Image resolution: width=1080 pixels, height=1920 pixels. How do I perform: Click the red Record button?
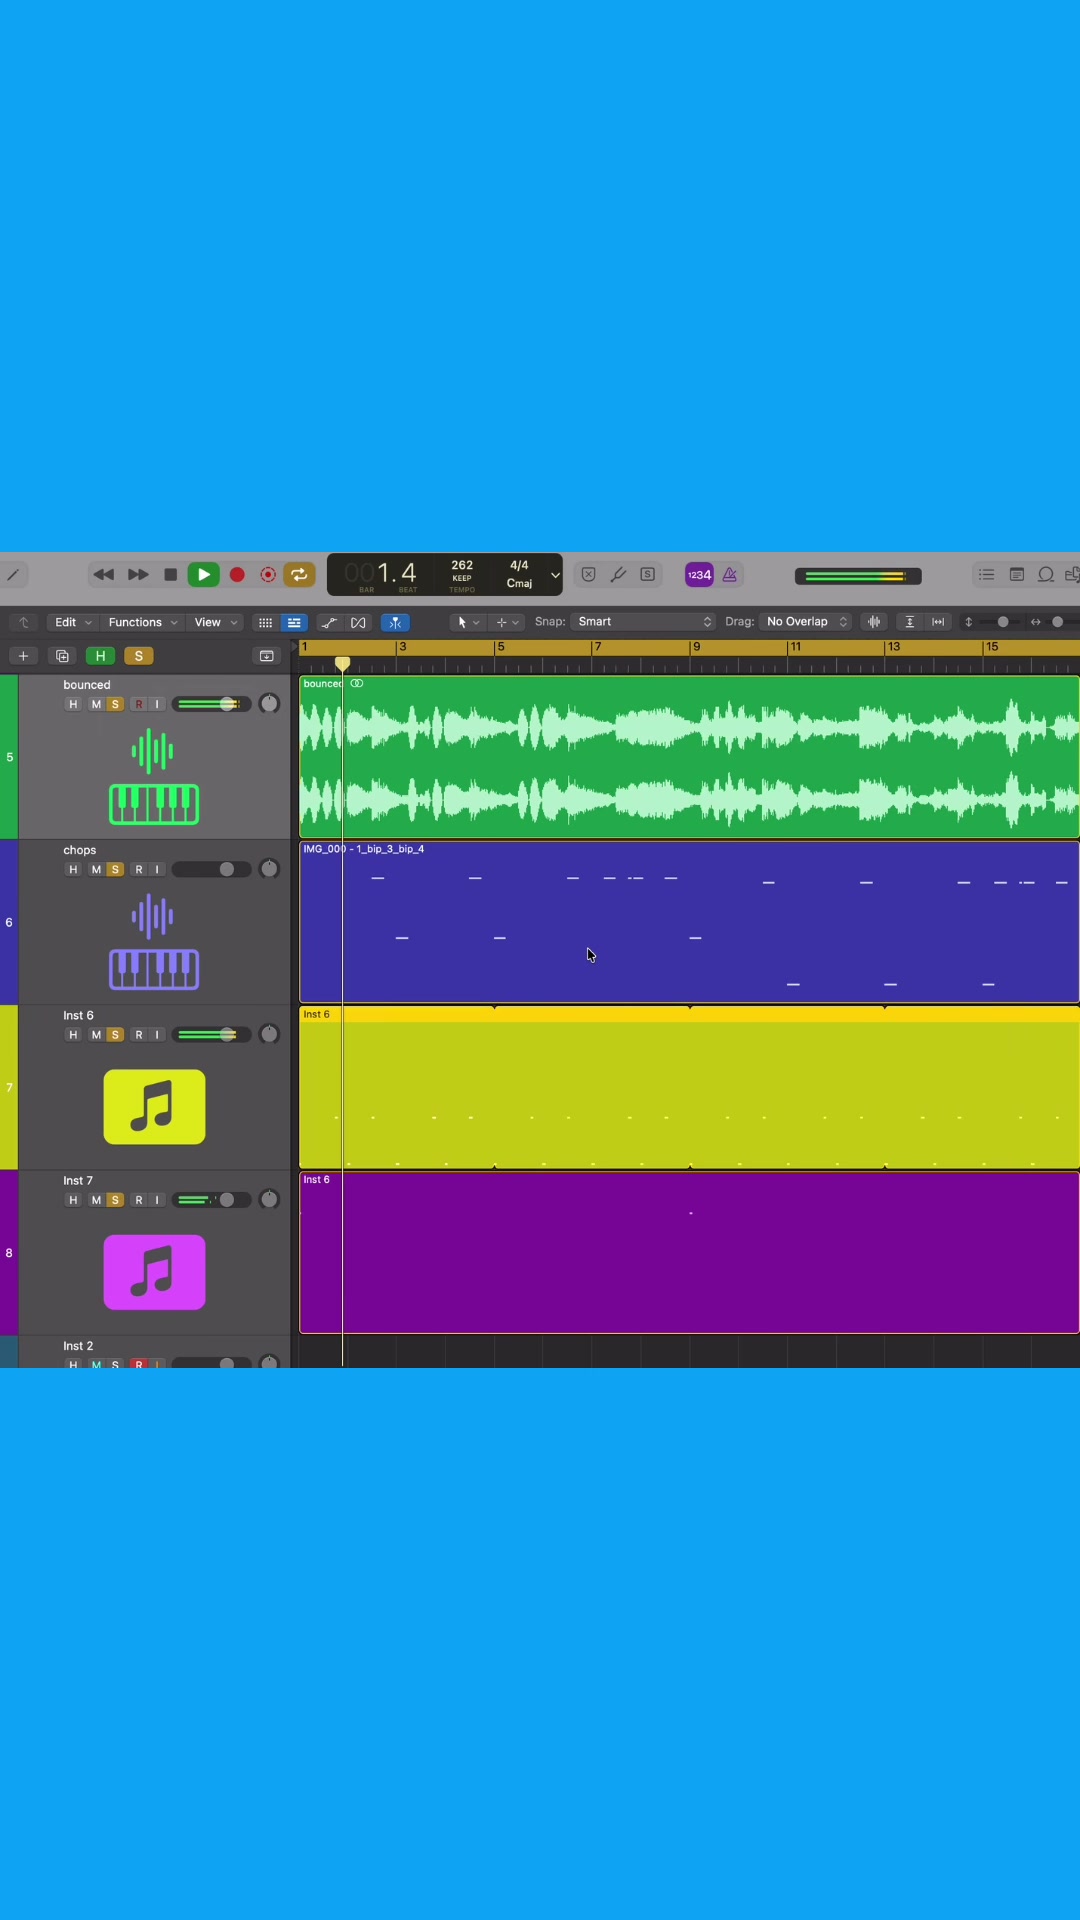[237, 575]
